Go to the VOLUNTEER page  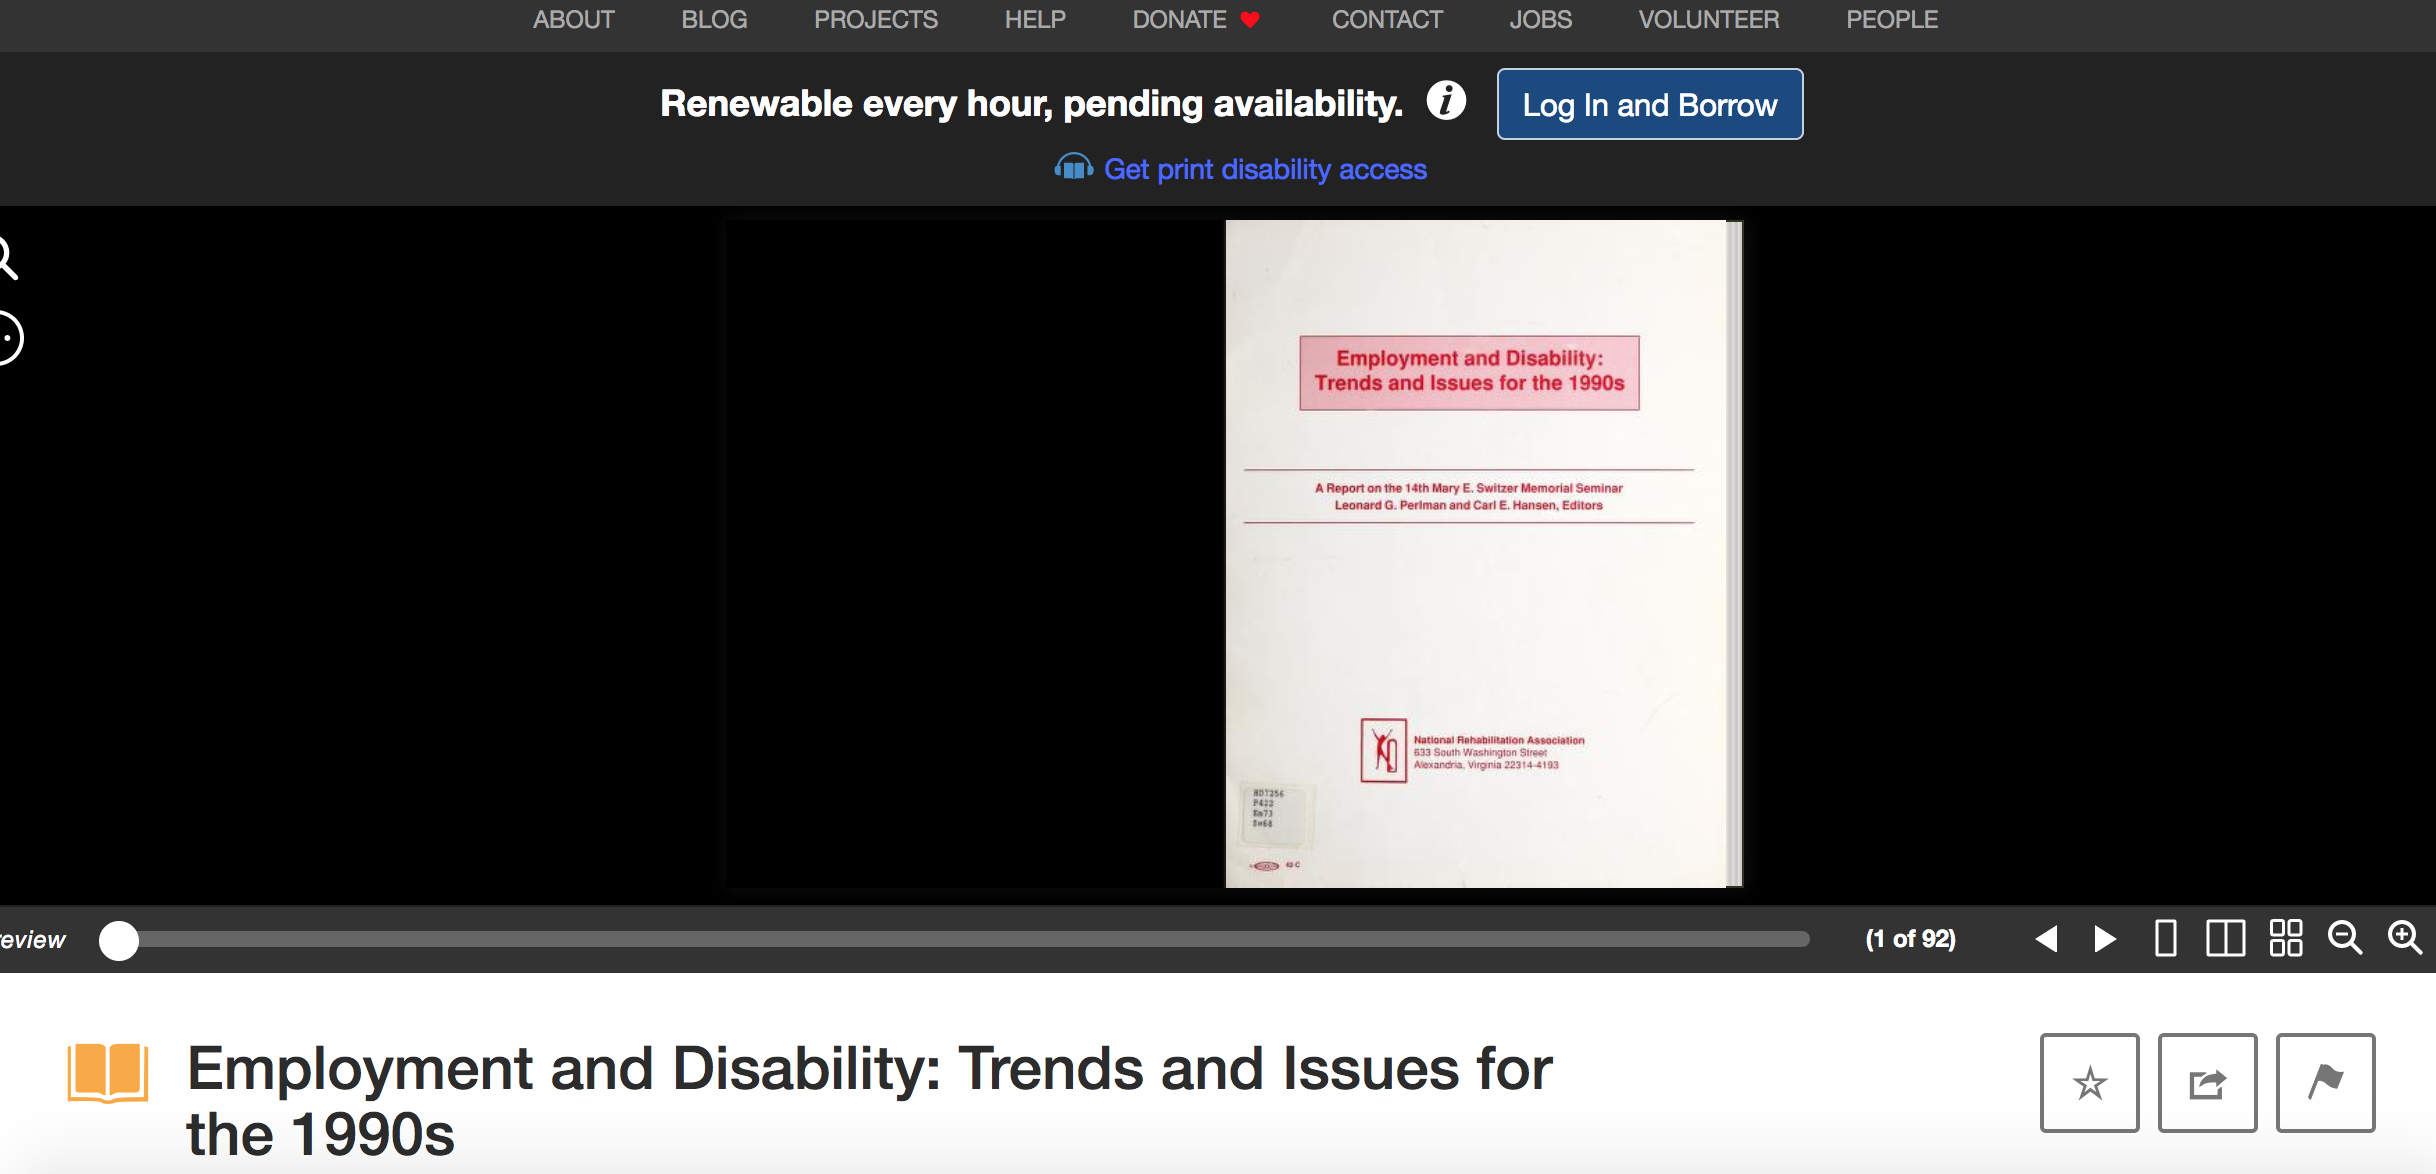tap(1708, 20)
